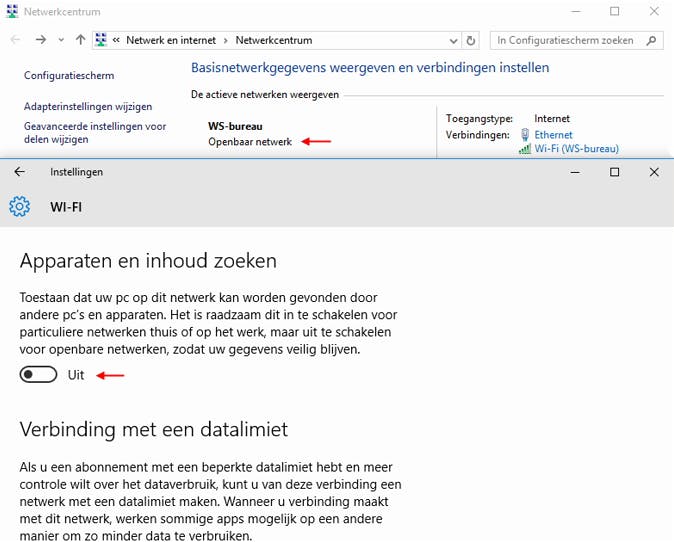This screenshot has width=674, height=542.
Task: Select 'Basisnetwerkgegevens weergeven en verbindingen instellen' heading
Action: (x=370, y=68)
